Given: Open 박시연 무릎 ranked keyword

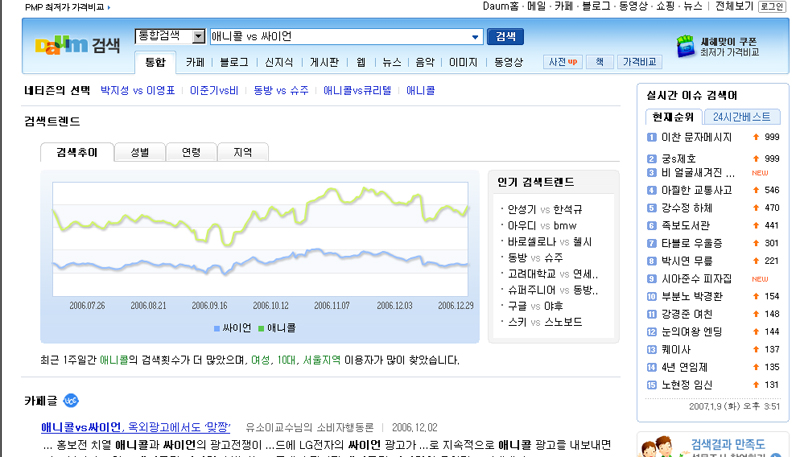Looking at the screenshot, I should (x=687, y=261).
